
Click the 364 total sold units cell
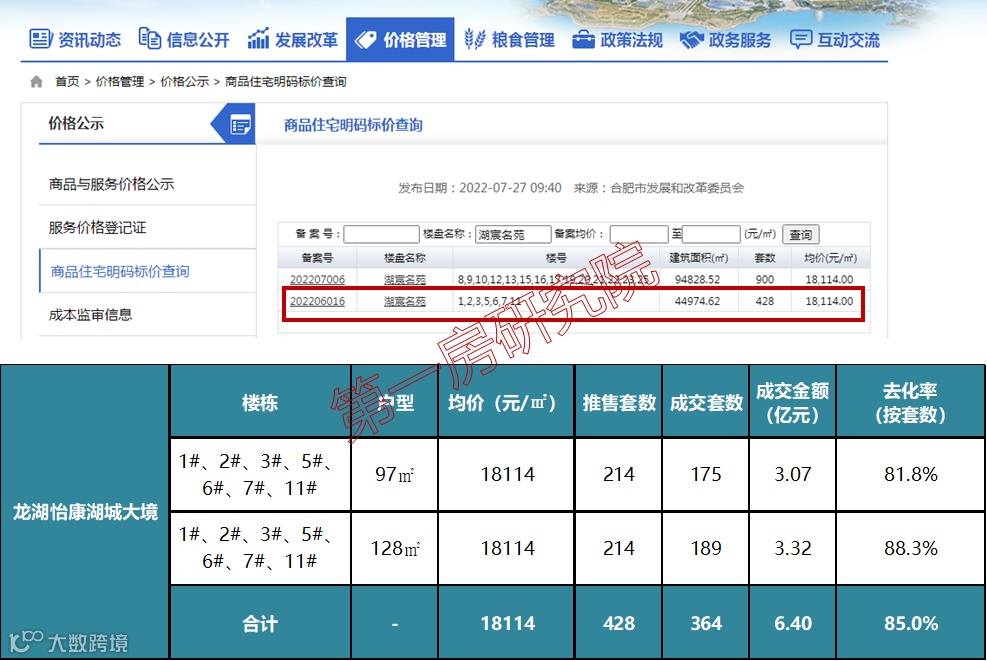click(x=706, y=623)
